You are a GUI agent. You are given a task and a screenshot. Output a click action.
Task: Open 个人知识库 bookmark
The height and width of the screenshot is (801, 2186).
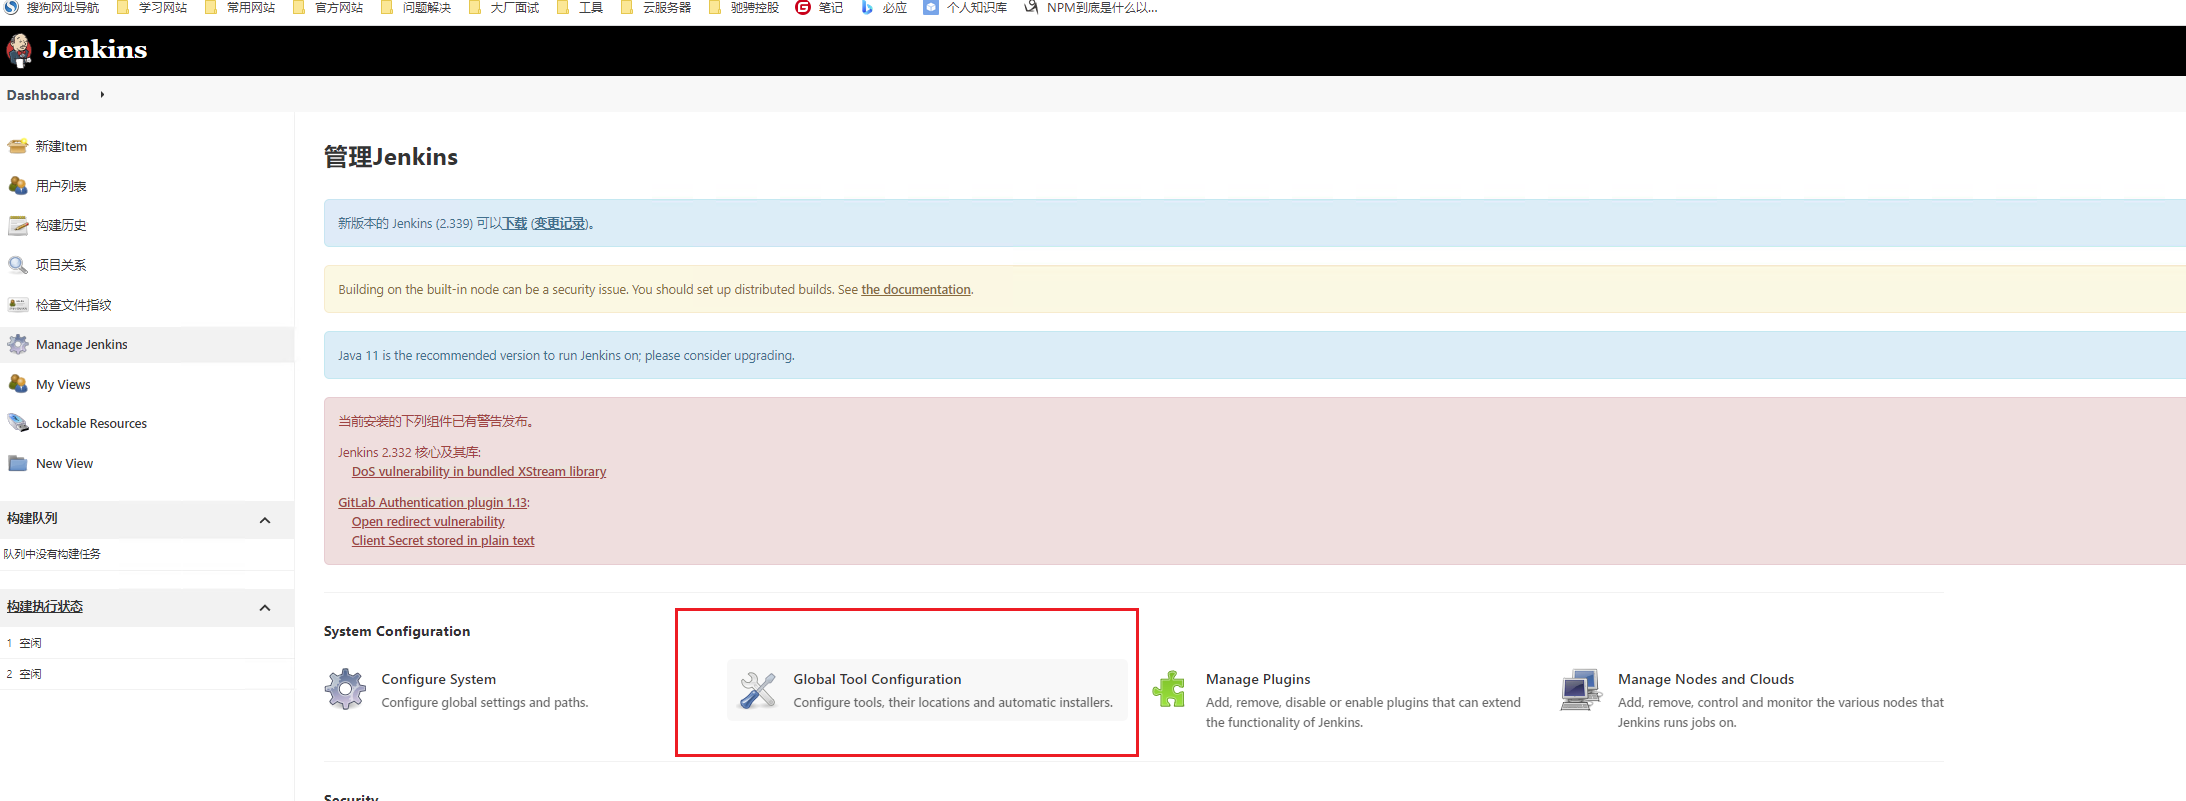click(x=965, y=8)
